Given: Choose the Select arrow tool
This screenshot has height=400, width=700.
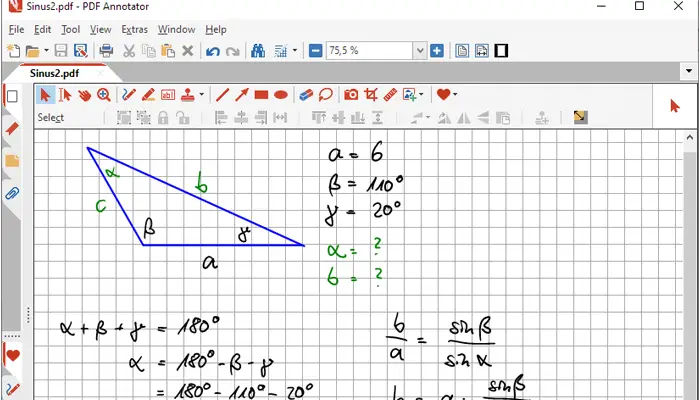Looking at the screenshot, I should tap(46, 95).
